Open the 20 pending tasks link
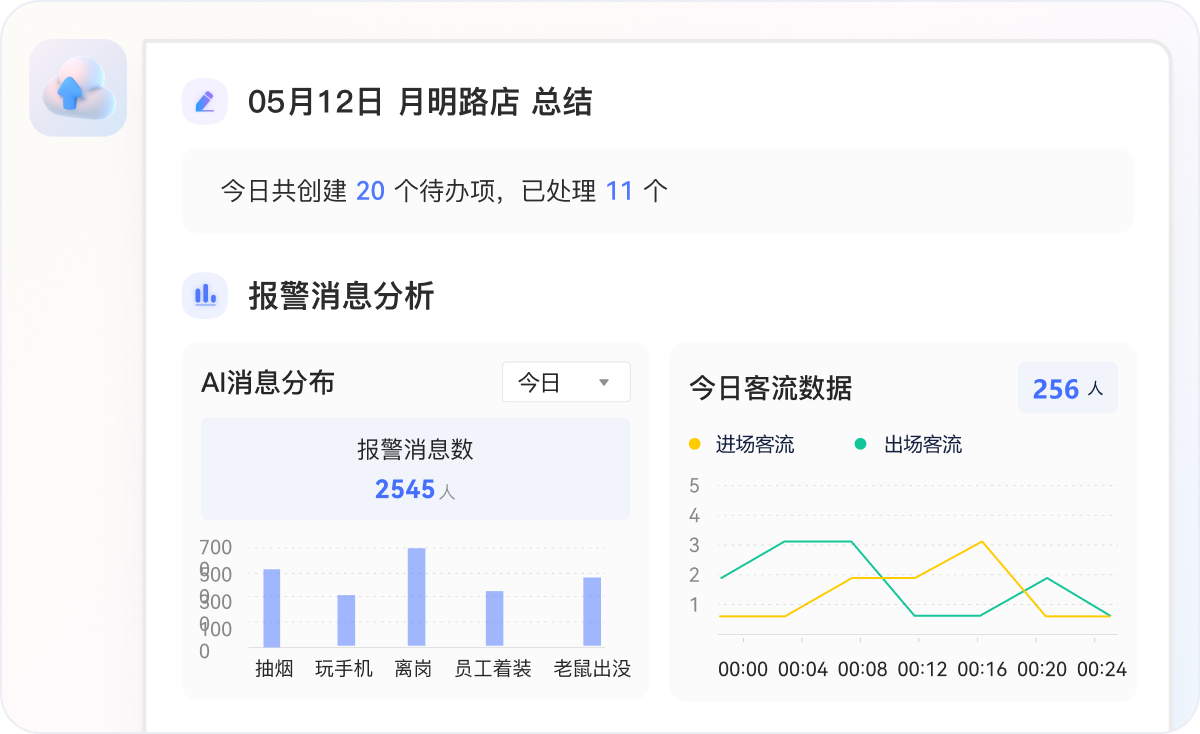Image resolution: width=1200 pixels, height=734 pixels. [x=370, y=191]
